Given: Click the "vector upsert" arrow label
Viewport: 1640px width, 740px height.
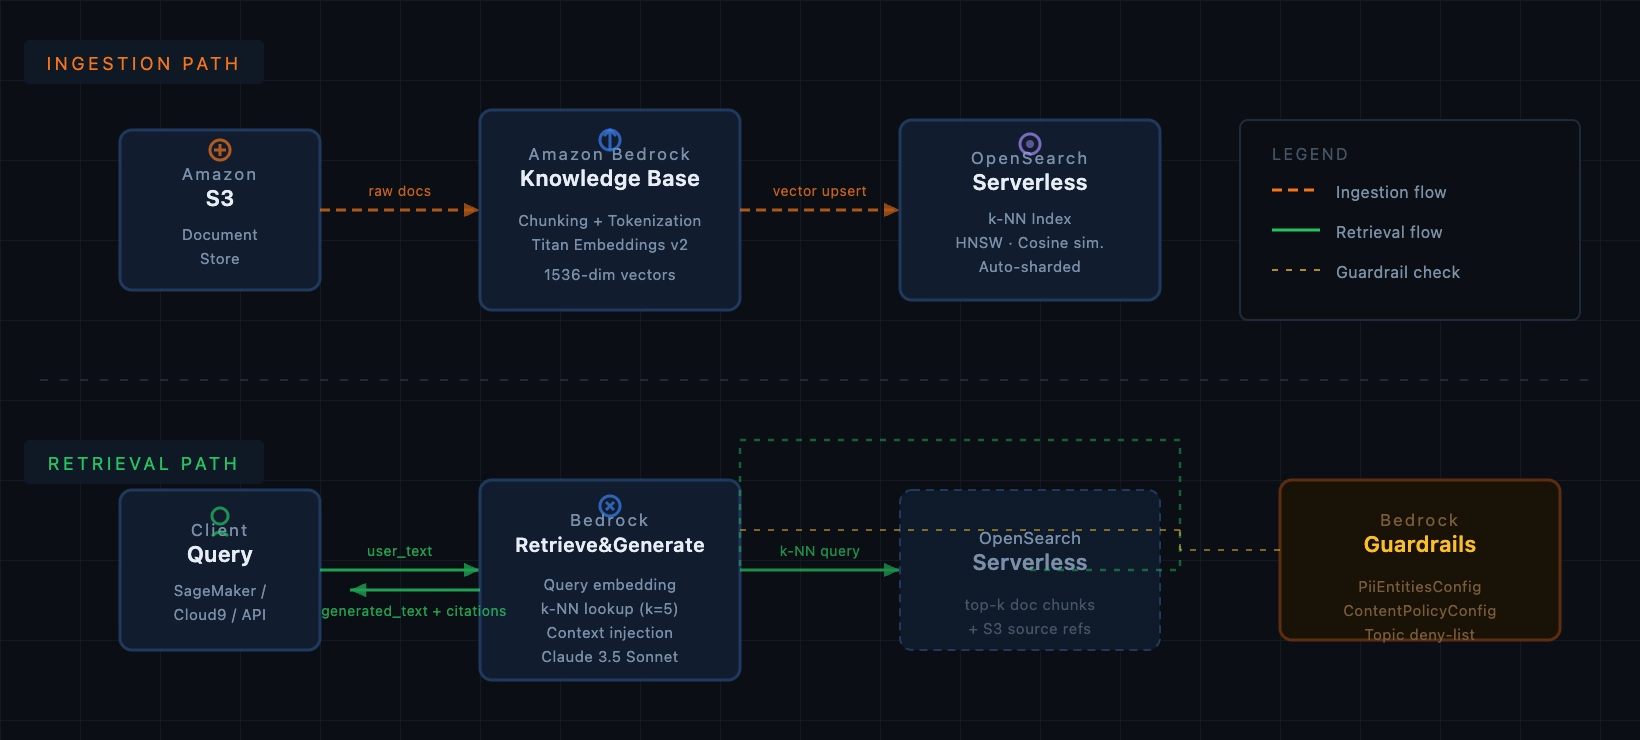Looking at the screenshot, I should coord(820,191).
